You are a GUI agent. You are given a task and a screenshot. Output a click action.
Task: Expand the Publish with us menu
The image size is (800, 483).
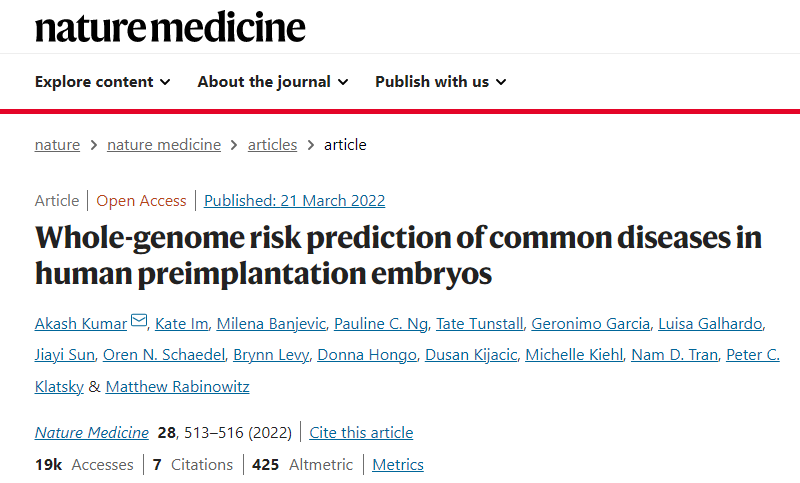(x=440, y=82)
